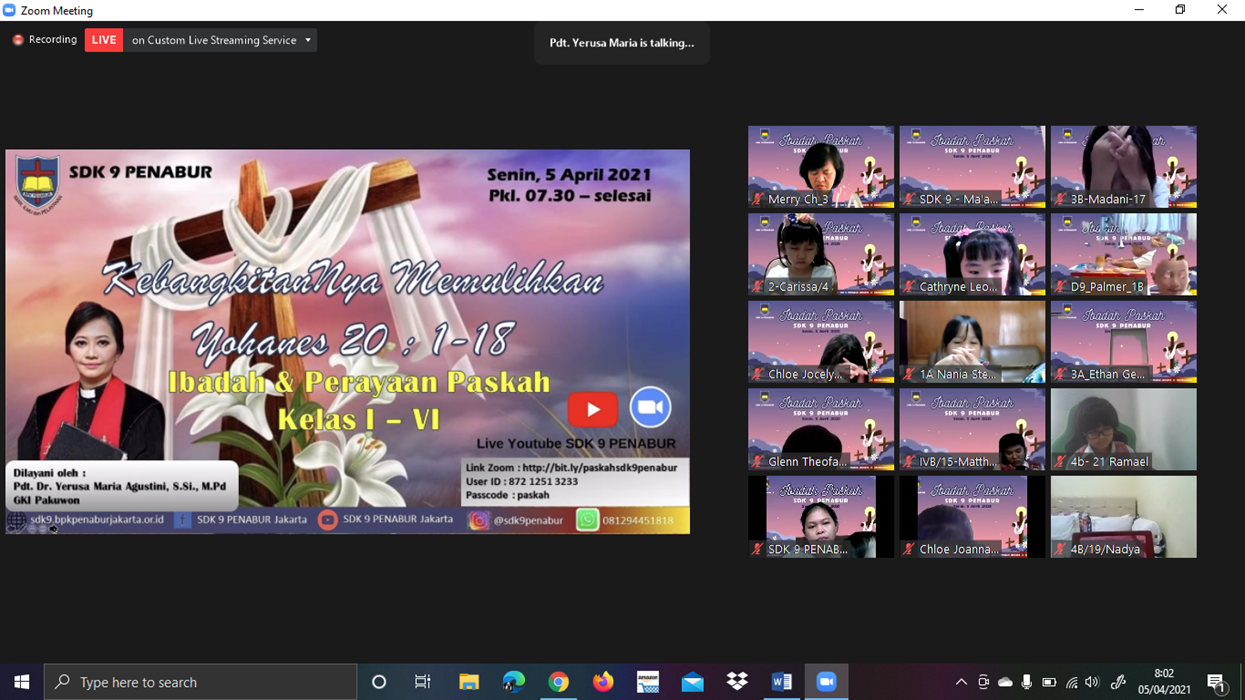Click the bit.ly/paskahsdk9penabur link text on slide
Screen dimensions: 1245x700
coord(599,467)
